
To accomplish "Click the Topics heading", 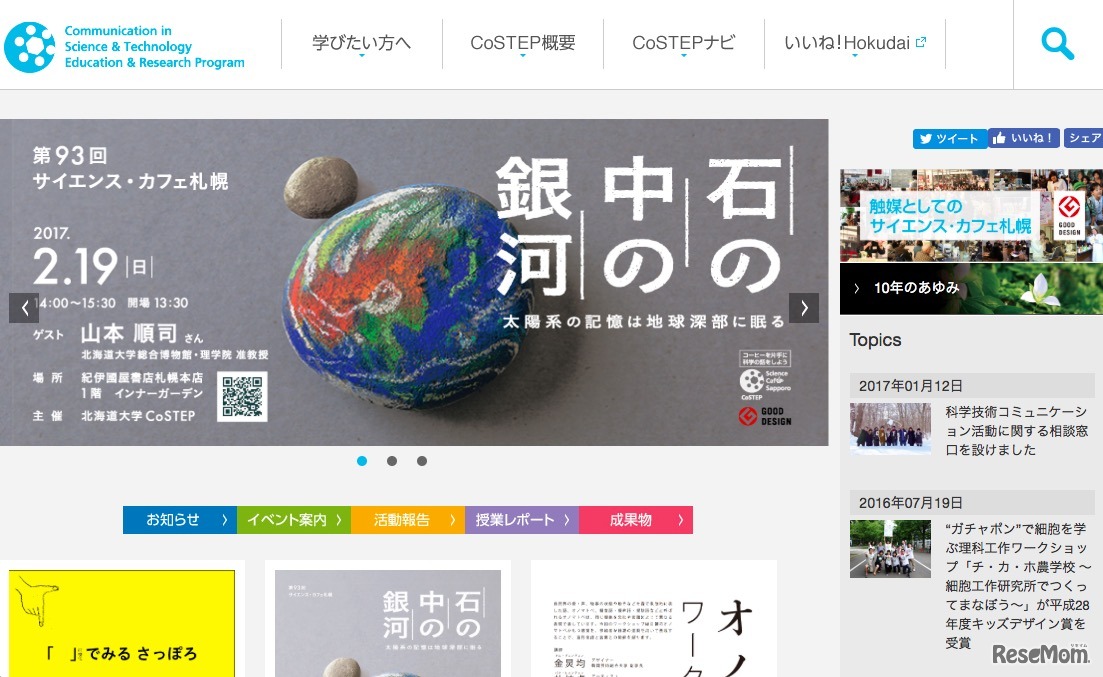I will 875,340.
